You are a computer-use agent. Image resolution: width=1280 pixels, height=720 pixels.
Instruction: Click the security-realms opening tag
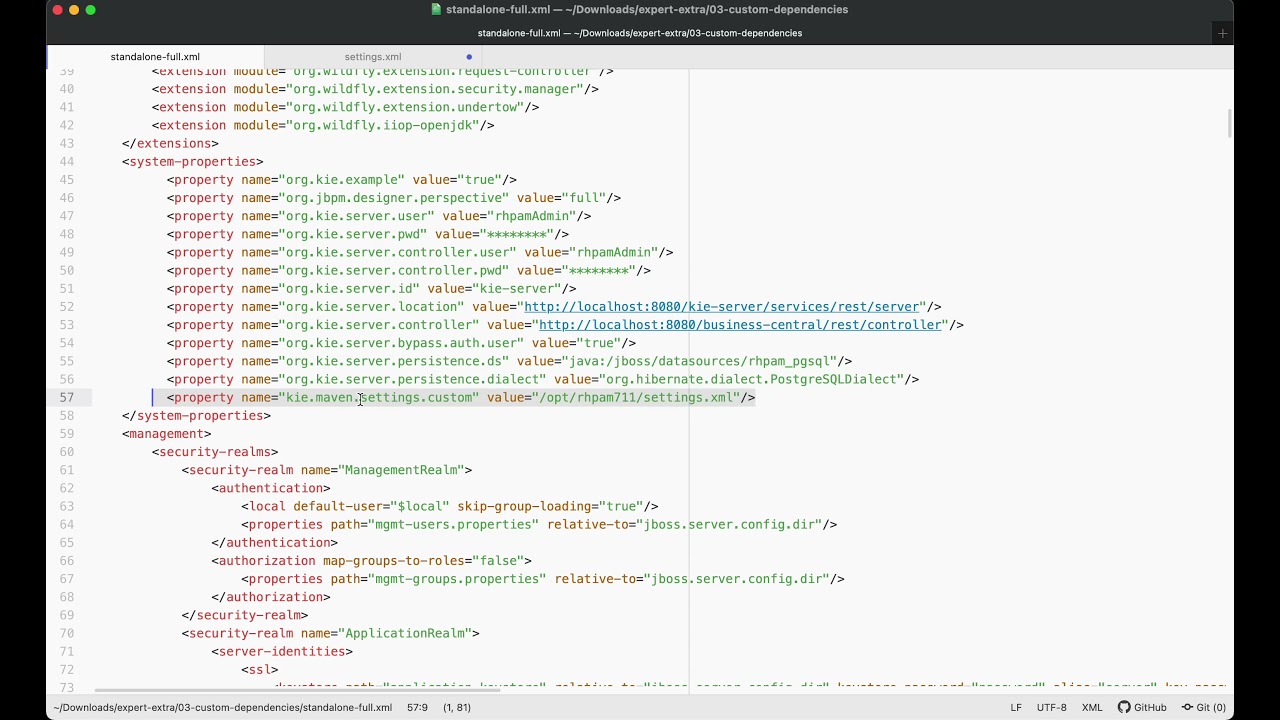[215, 452]
